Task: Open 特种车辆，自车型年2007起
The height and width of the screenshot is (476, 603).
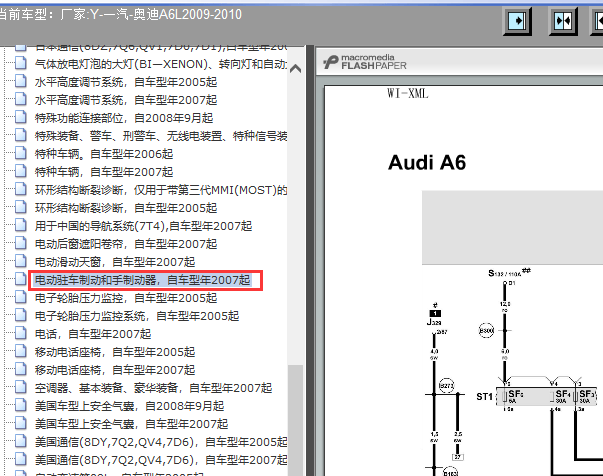Action: (104, 172)
